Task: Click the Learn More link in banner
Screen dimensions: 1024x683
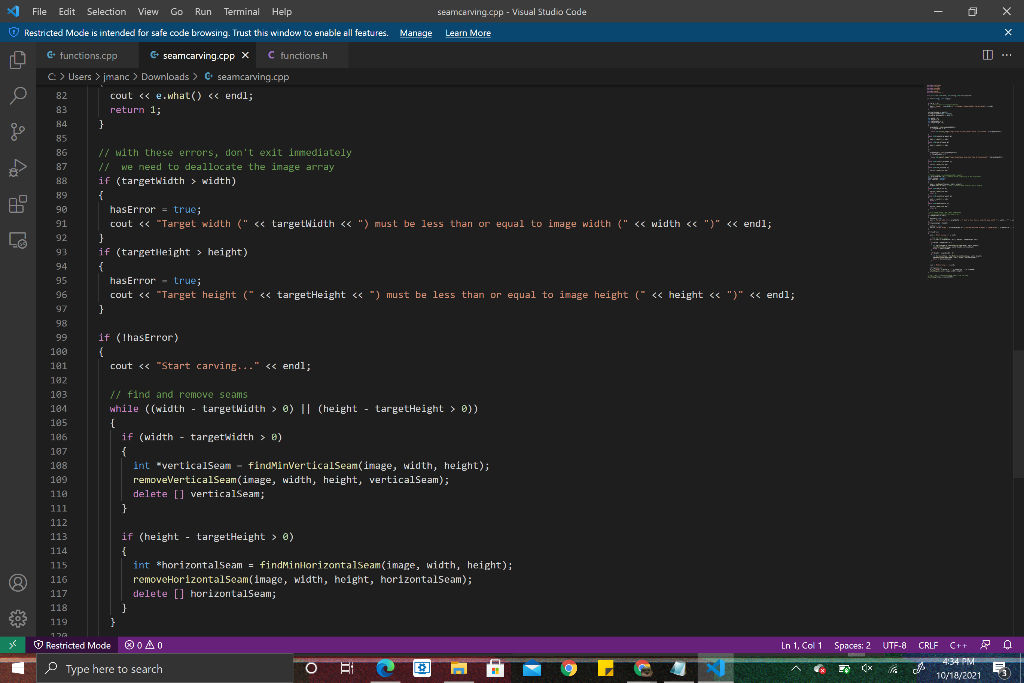Action: tap(468, 33)
